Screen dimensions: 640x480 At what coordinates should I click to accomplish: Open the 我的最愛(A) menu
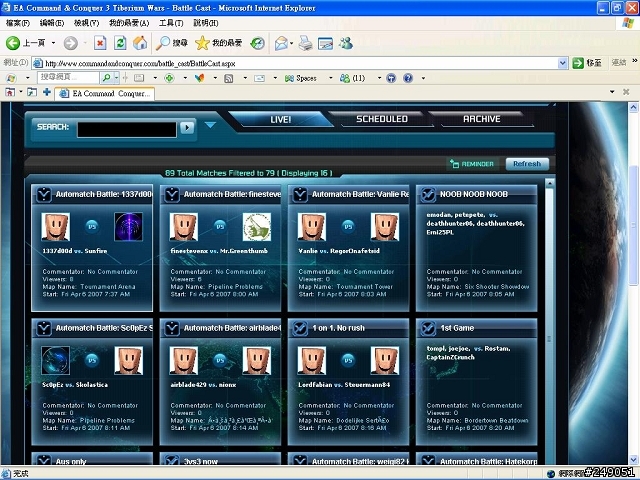pos(129,23)
